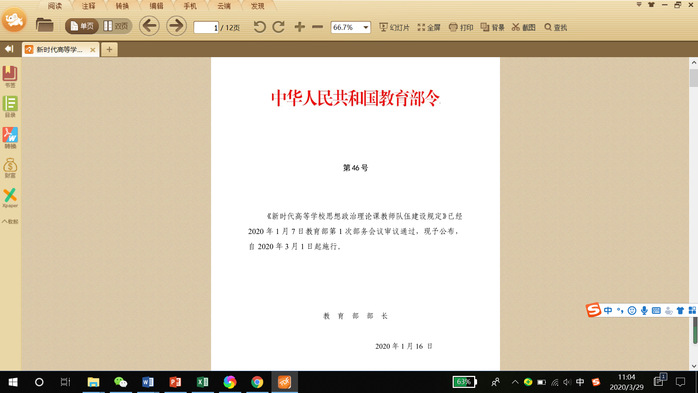Go to the next page arrow
The width and height of the screenshot is (698, 393).
[x=176, y=26]
